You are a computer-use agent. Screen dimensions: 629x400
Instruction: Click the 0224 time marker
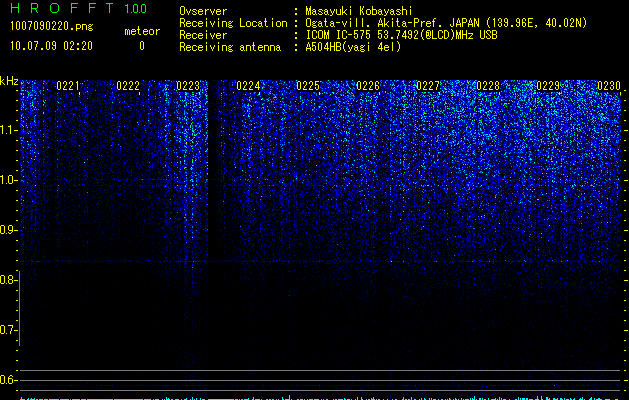(248, 86)
